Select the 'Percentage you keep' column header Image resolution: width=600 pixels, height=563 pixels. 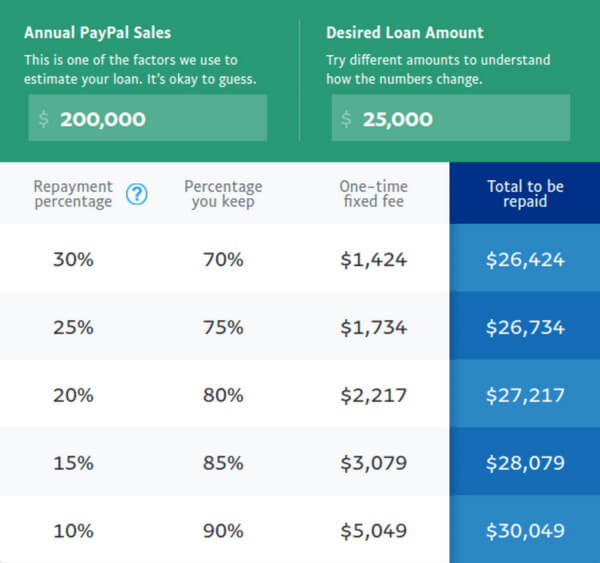click(x=223, y=194)
